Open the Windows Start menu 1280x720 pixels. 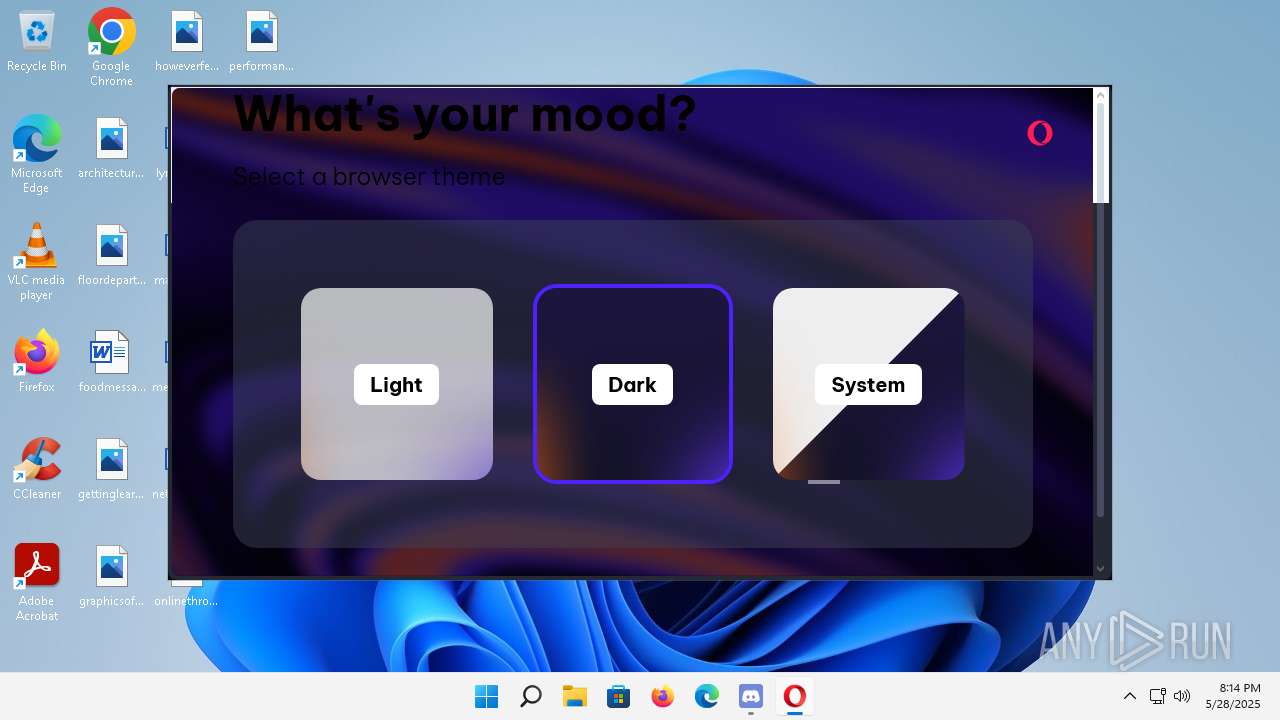[487, 696]
